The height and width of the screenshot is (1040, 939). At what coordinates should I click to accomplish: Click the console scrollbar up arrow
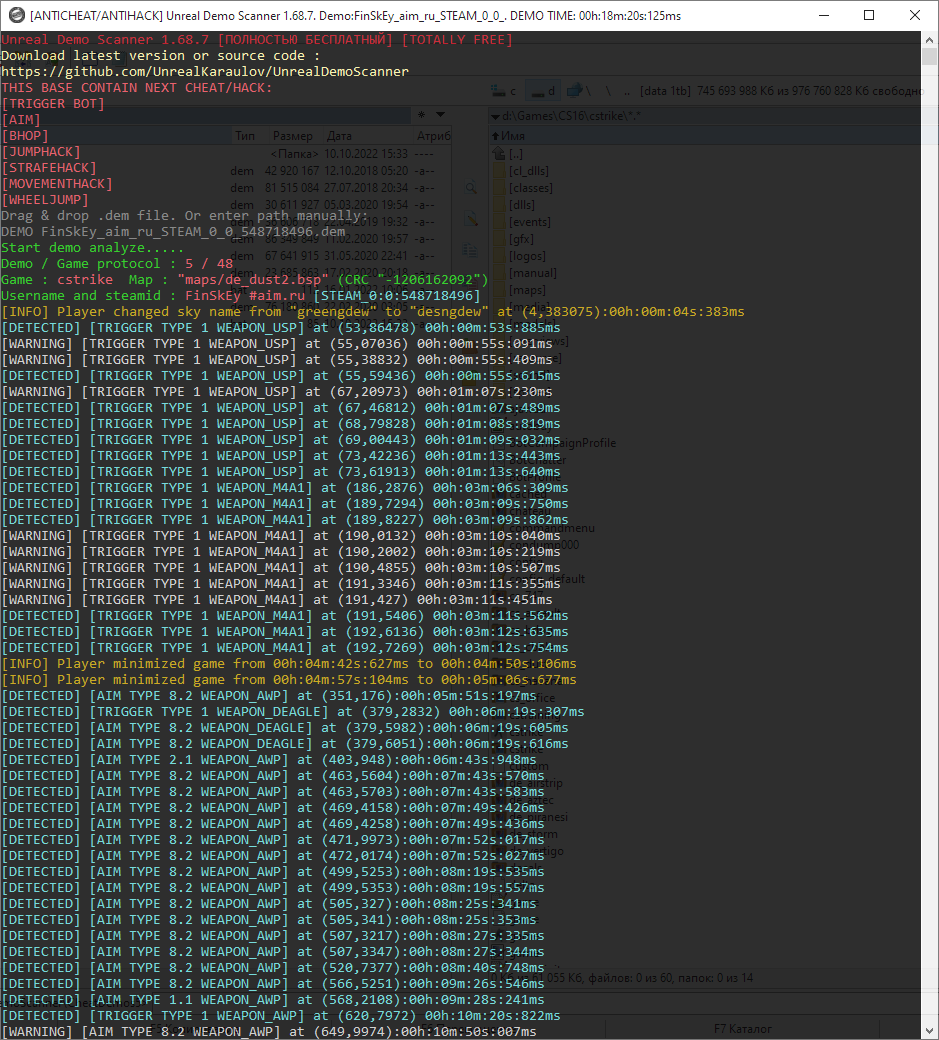coord(930,40)
